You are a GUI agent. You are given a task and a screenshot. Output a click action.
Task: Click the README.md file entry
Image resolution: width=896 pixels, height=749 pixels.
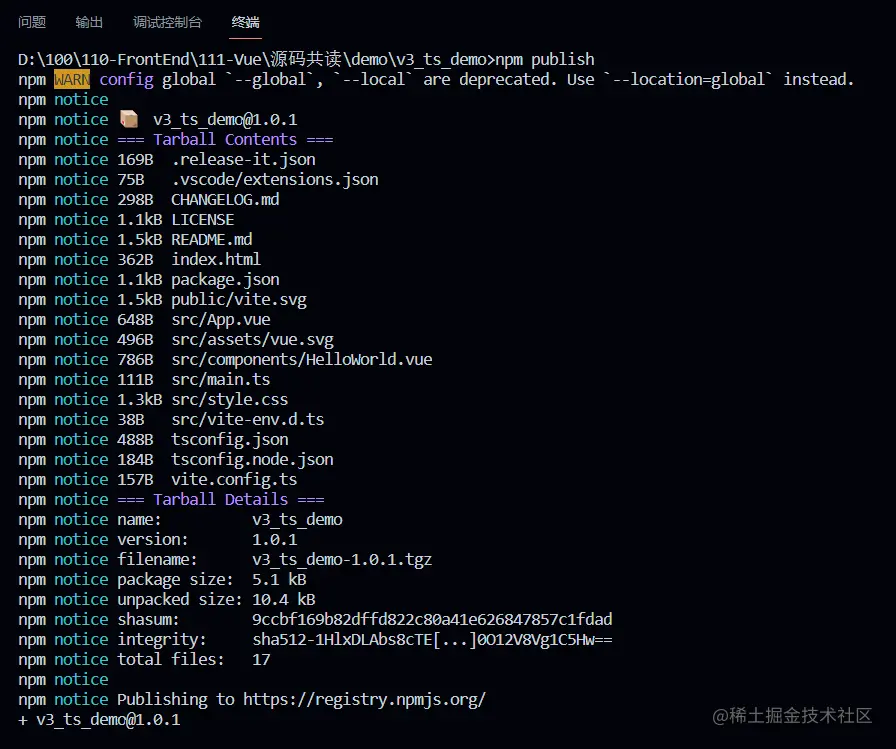tap(211, 239)
